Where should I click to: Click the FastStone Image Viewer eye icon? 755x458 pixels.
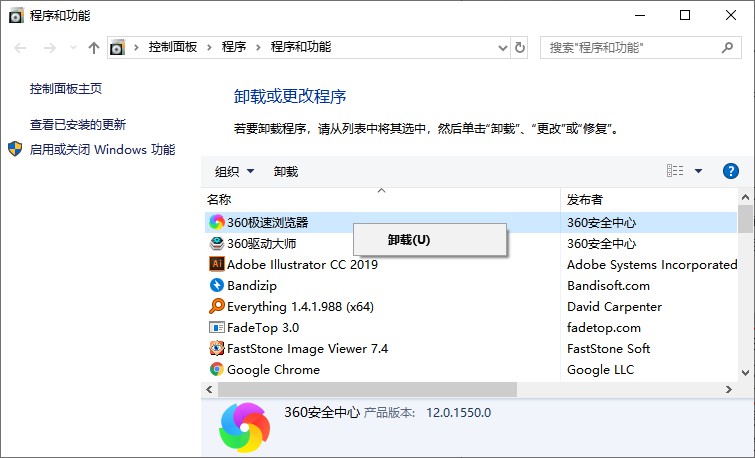click(217, 348)
